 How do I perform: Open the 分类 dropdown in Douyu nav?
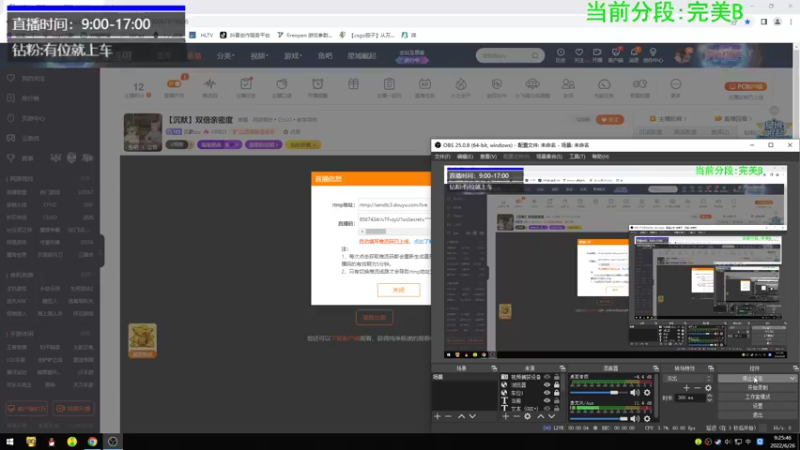click(x=226, y=56)
